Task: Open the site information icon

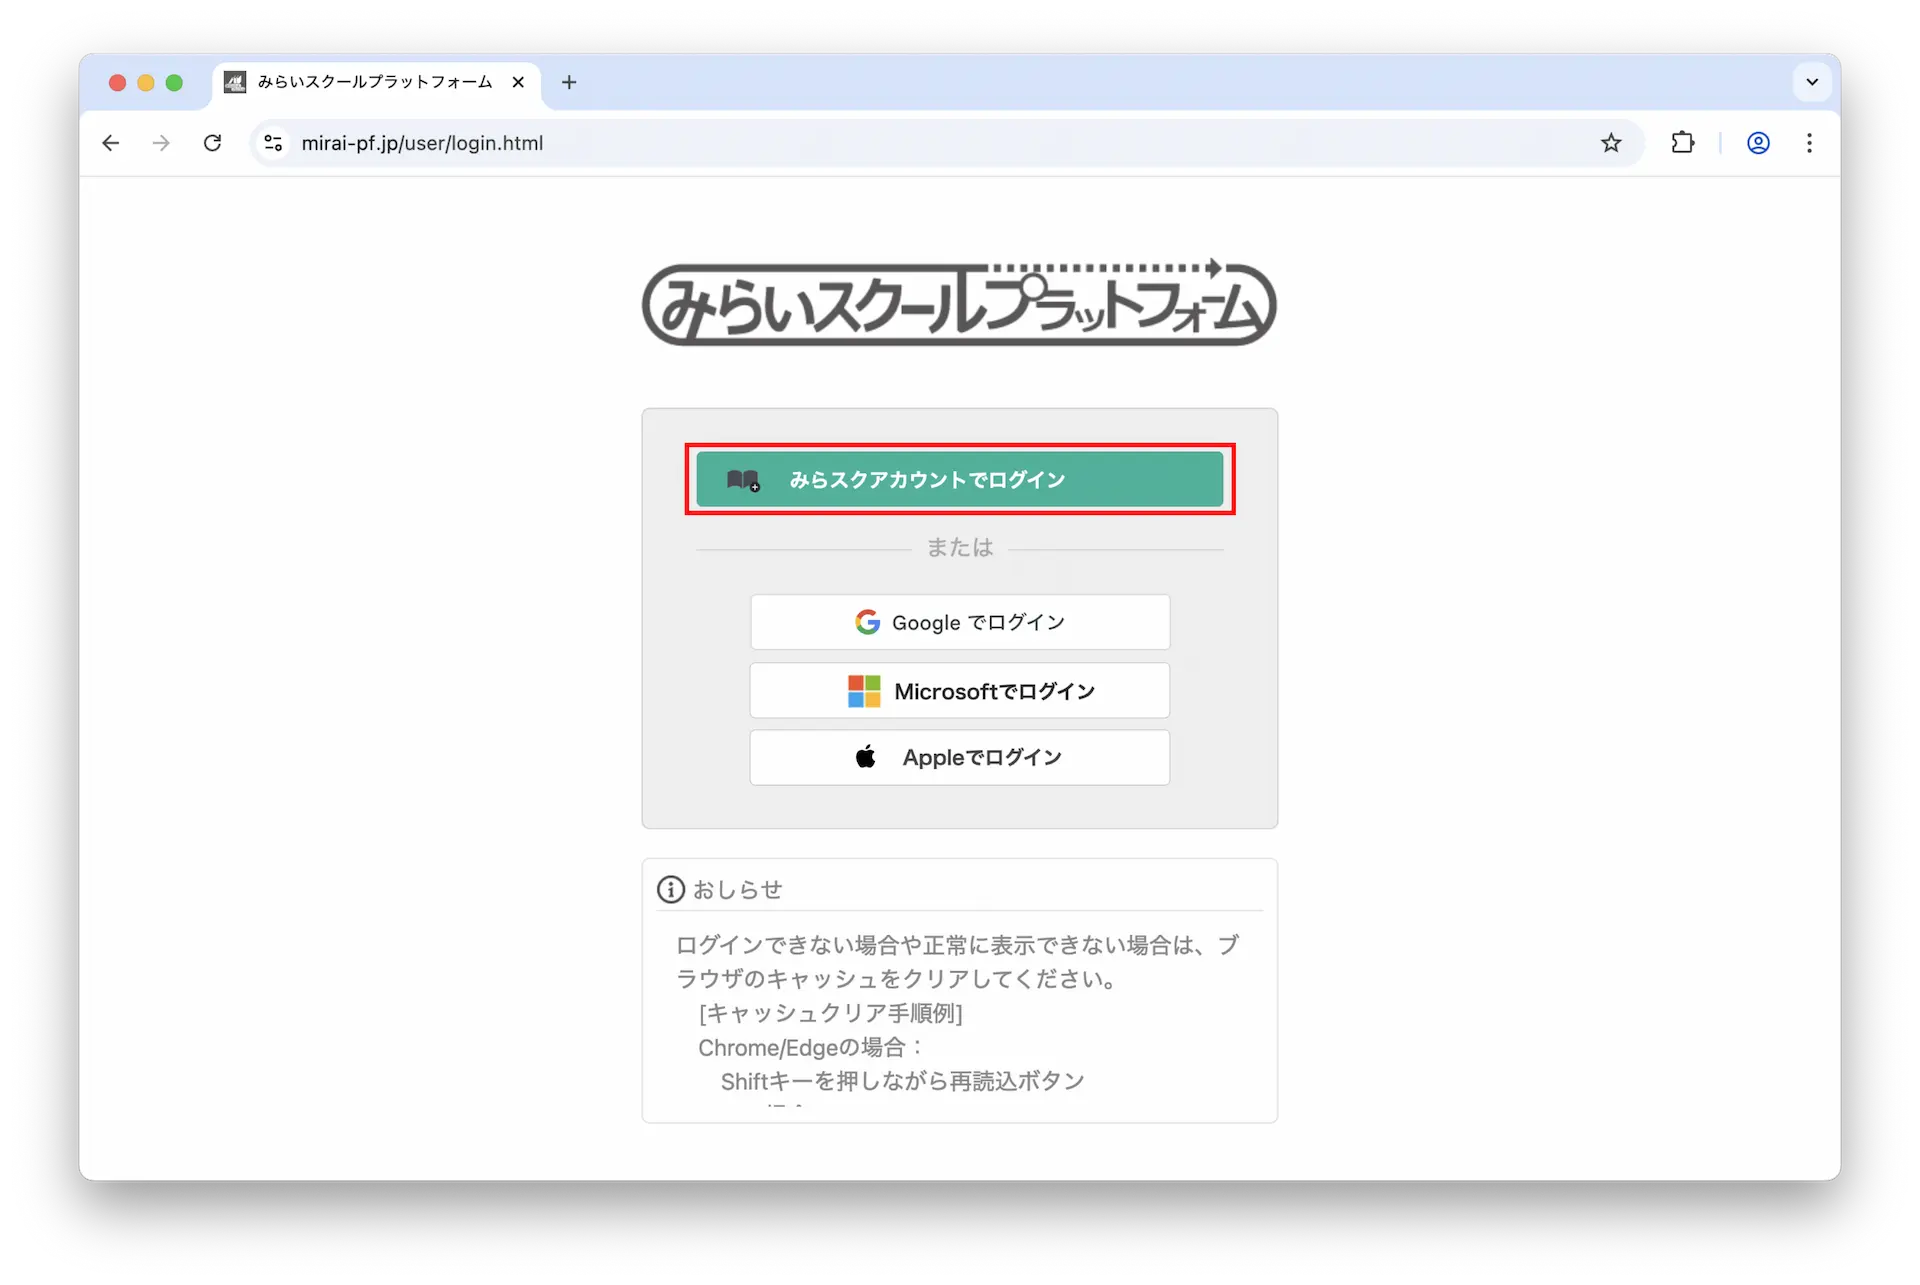Action: tap(273, 143)
